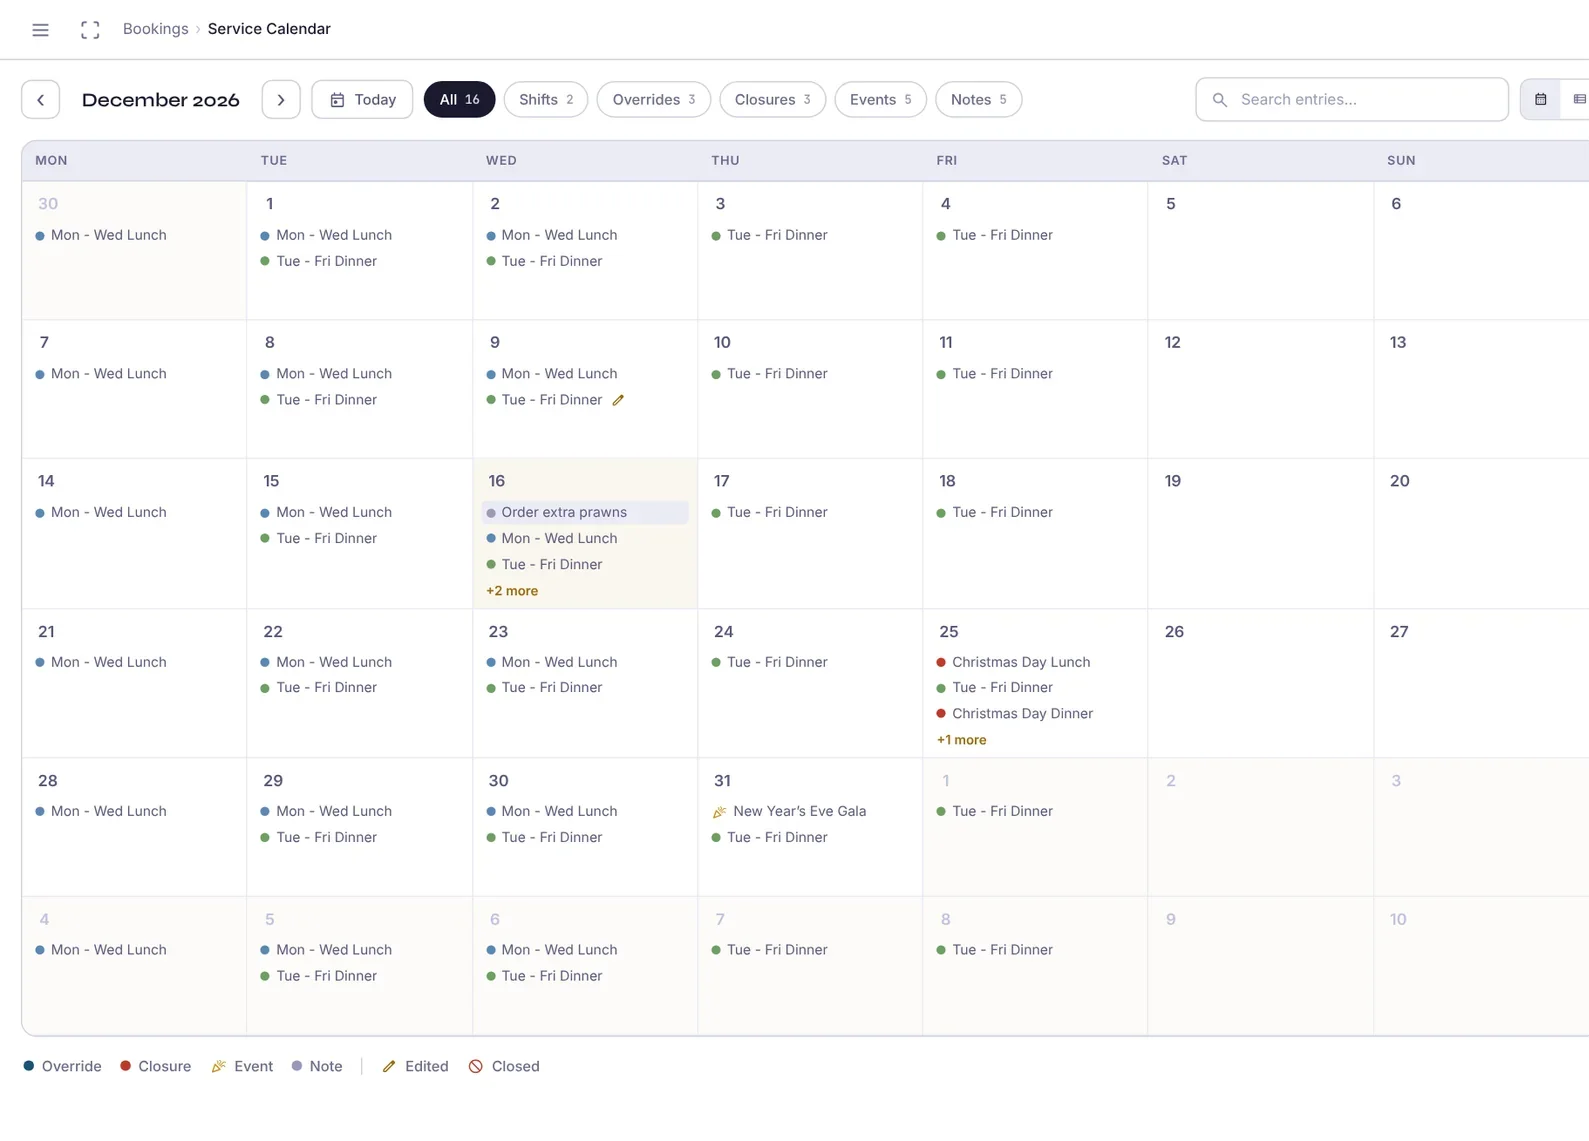The height and width of the screenshot is (1141, 1589).
Task: Select the December 12 day cell
Action: tap(1260, 389)
